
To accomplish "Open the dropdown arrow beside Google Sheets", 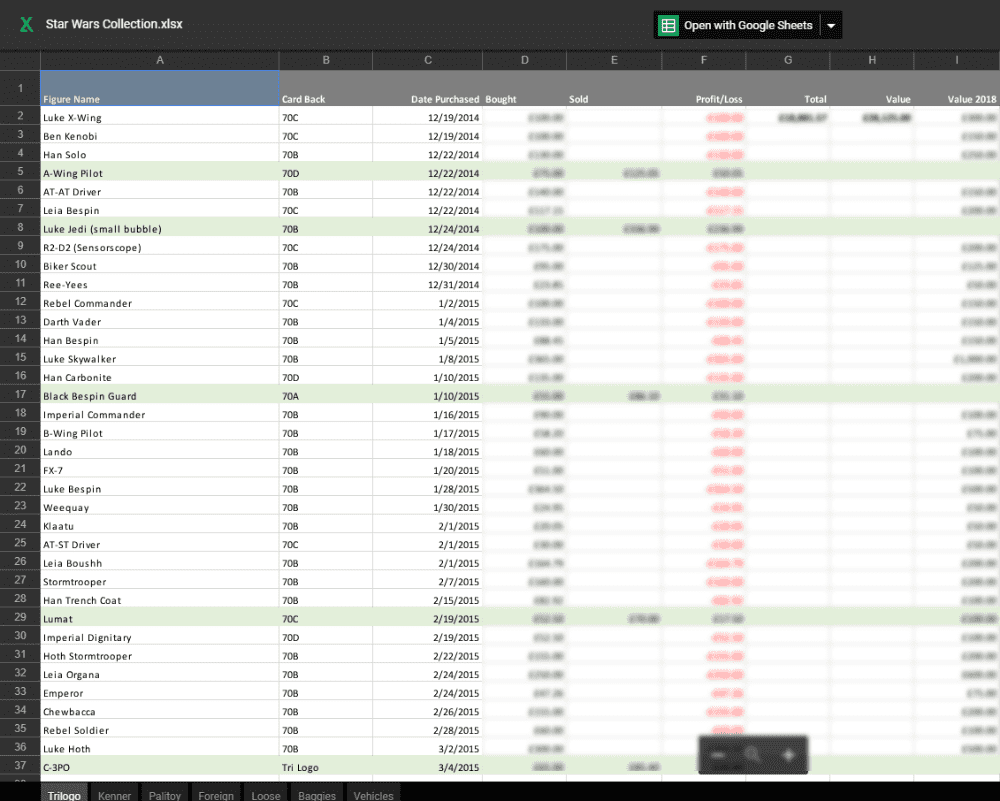I will tap(831, 26).
